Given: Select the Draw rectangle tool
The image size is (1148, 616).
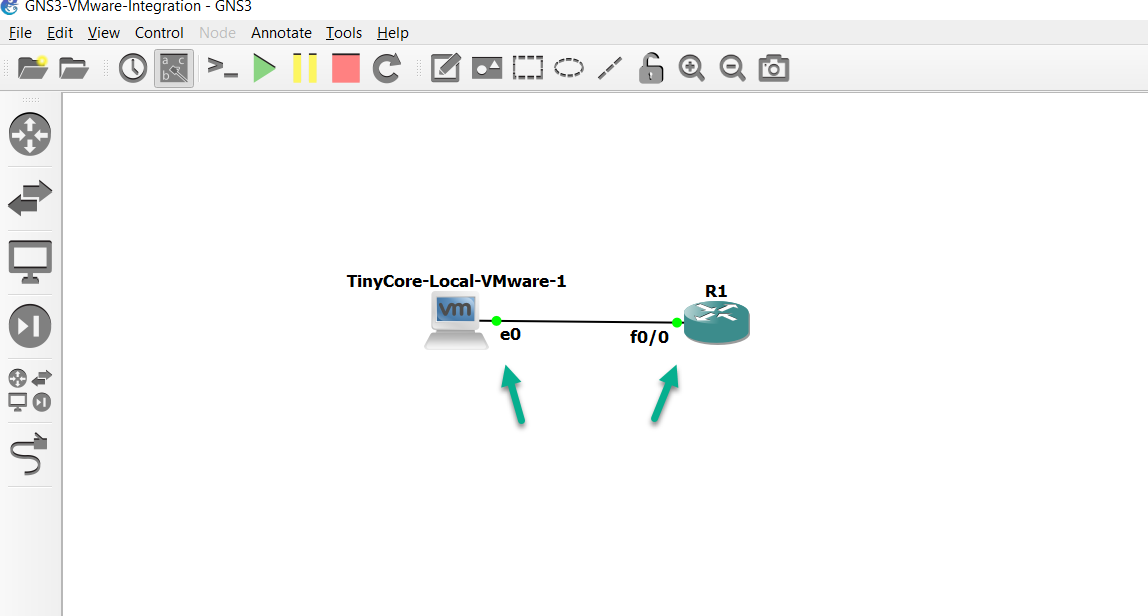Looking at the screenshot, I should pos(528,68).
